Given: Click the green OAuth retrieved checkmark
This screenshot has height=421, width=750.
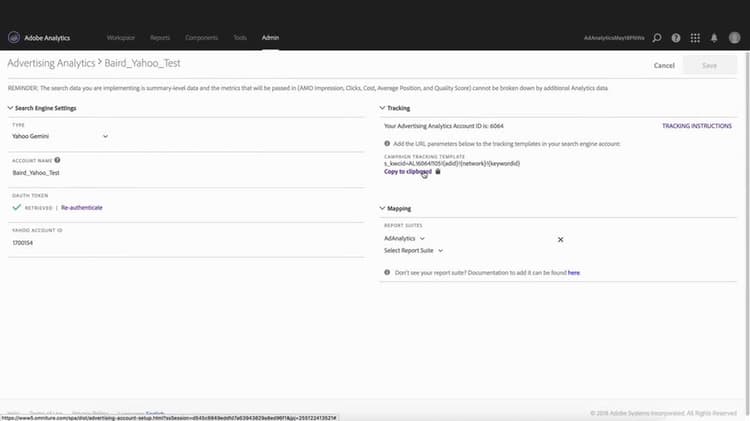Looking at the screenshot, I should pyautogui.click(x=17, y=207).
